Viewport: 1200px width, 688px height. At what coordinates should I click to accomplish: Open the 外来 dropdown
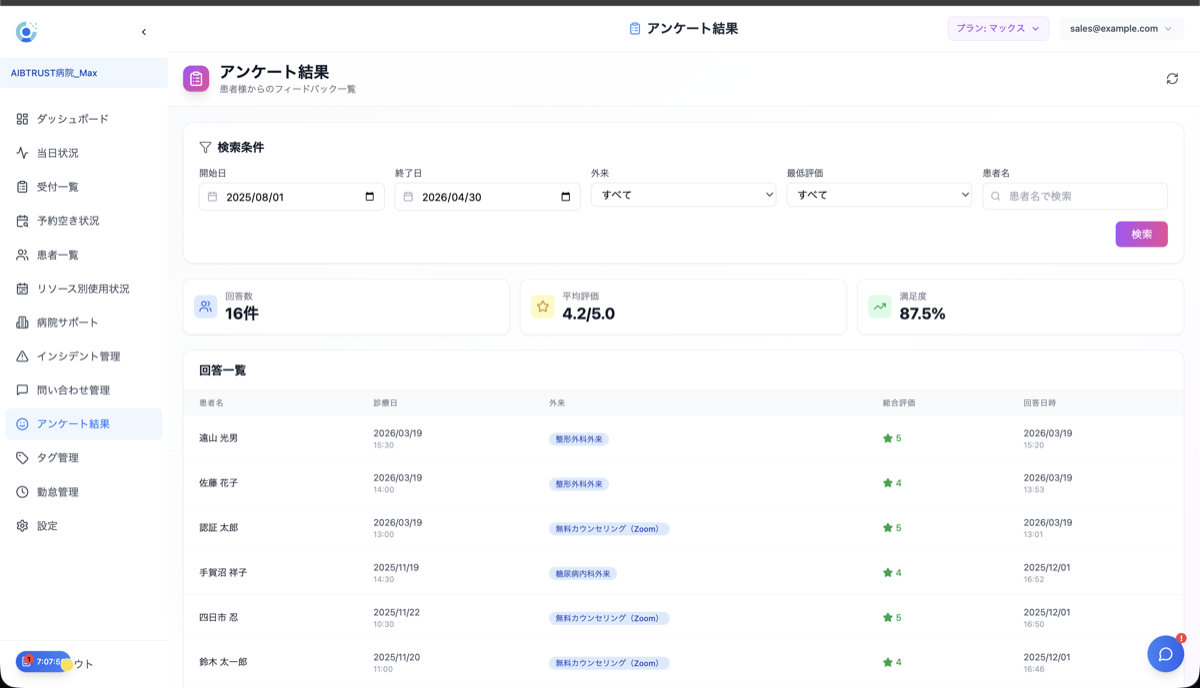[683, 195]
